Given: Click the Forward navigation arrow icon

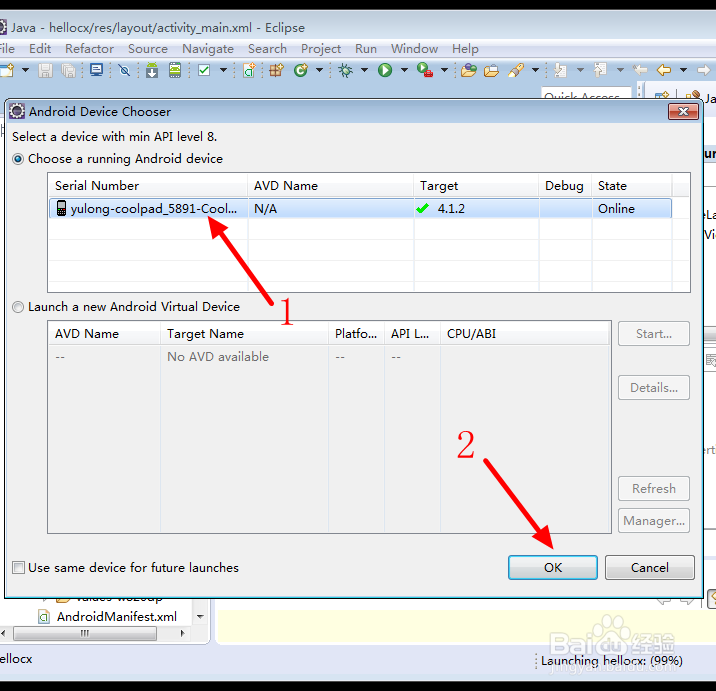Looking at the screenshot, I should coord(704,70).
